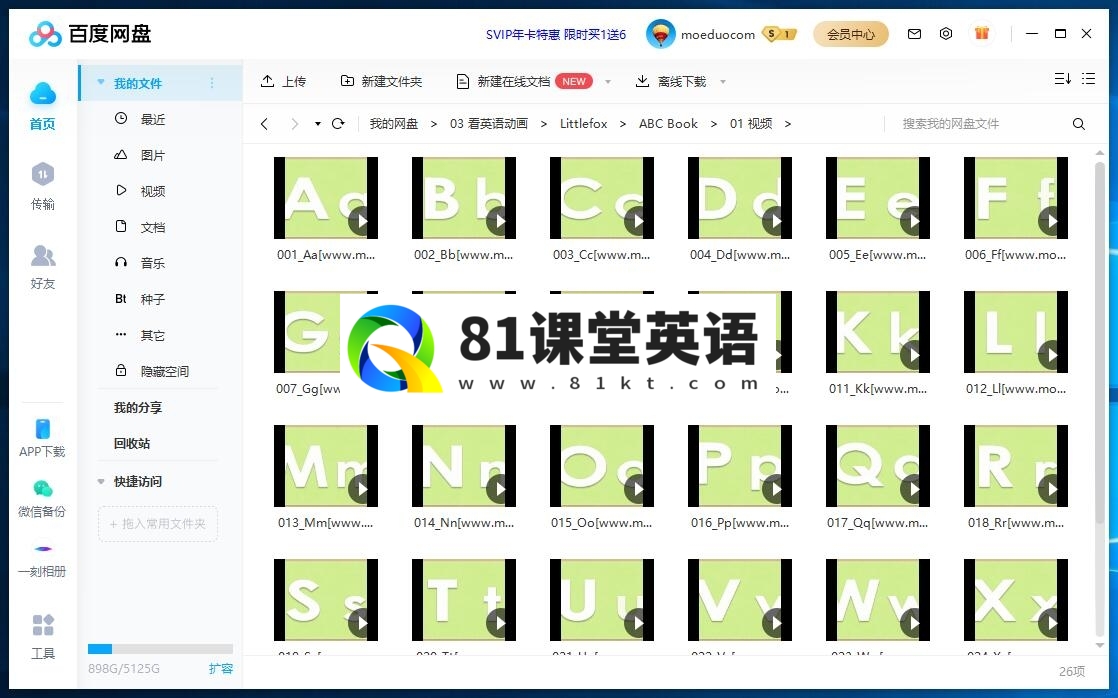
Task: Expand breadcrumb arrow after 01 视频
Action: pos(787,124)
